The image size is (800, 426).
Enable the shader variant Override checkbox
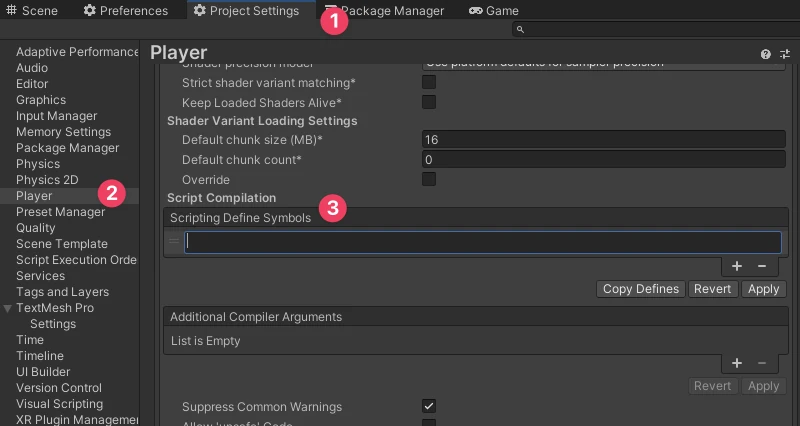429,179
